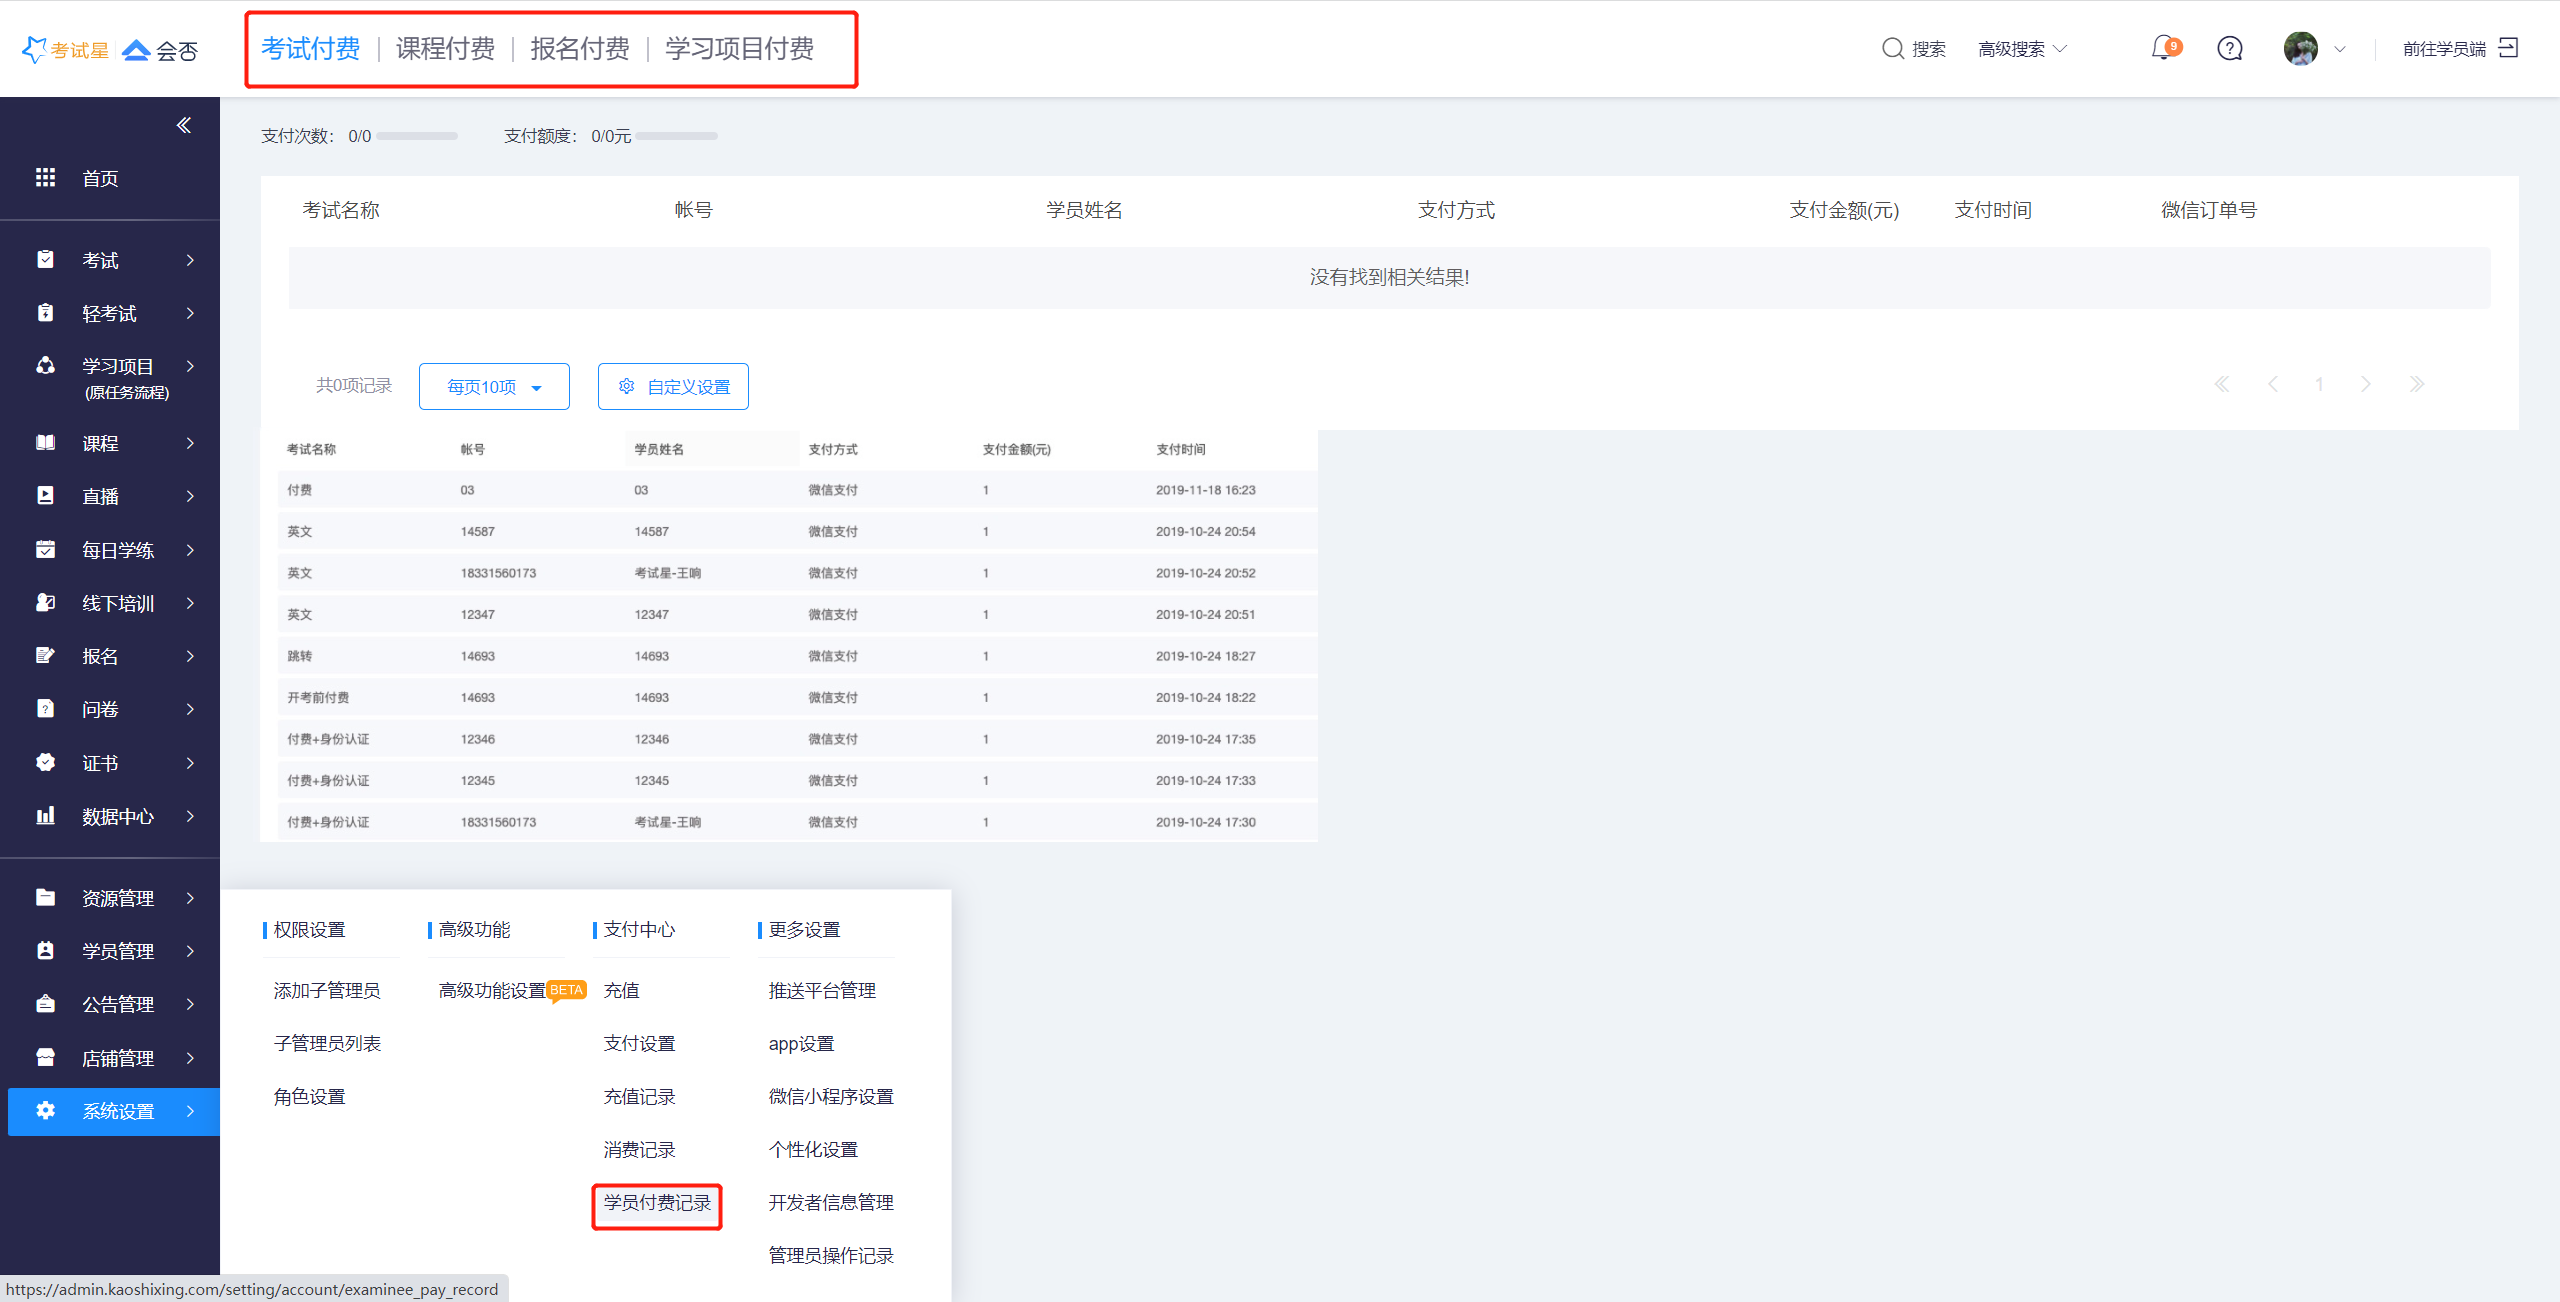
Task: Collapse the sidebar with double-chevron icon
Action: (184, 125)
